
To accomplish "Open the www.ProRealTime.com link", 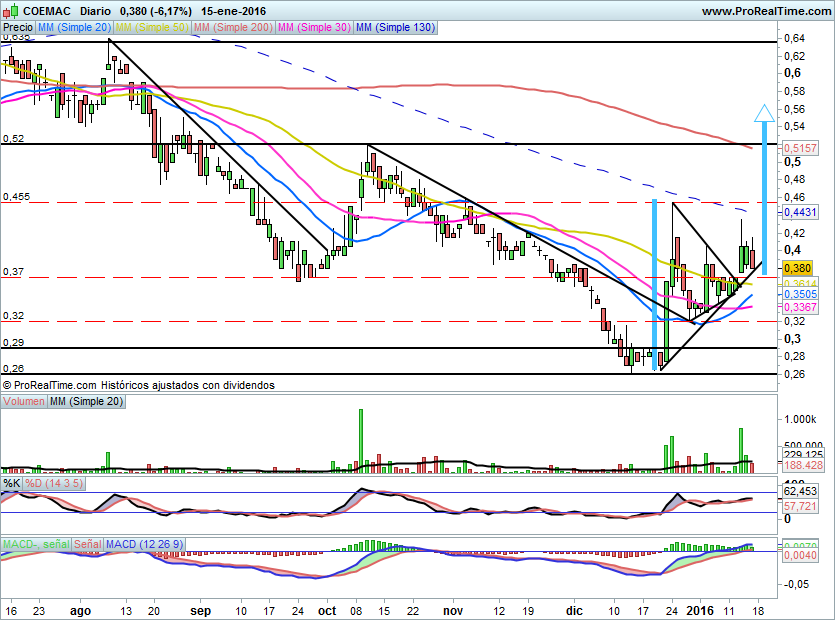I will click(765, 10).
